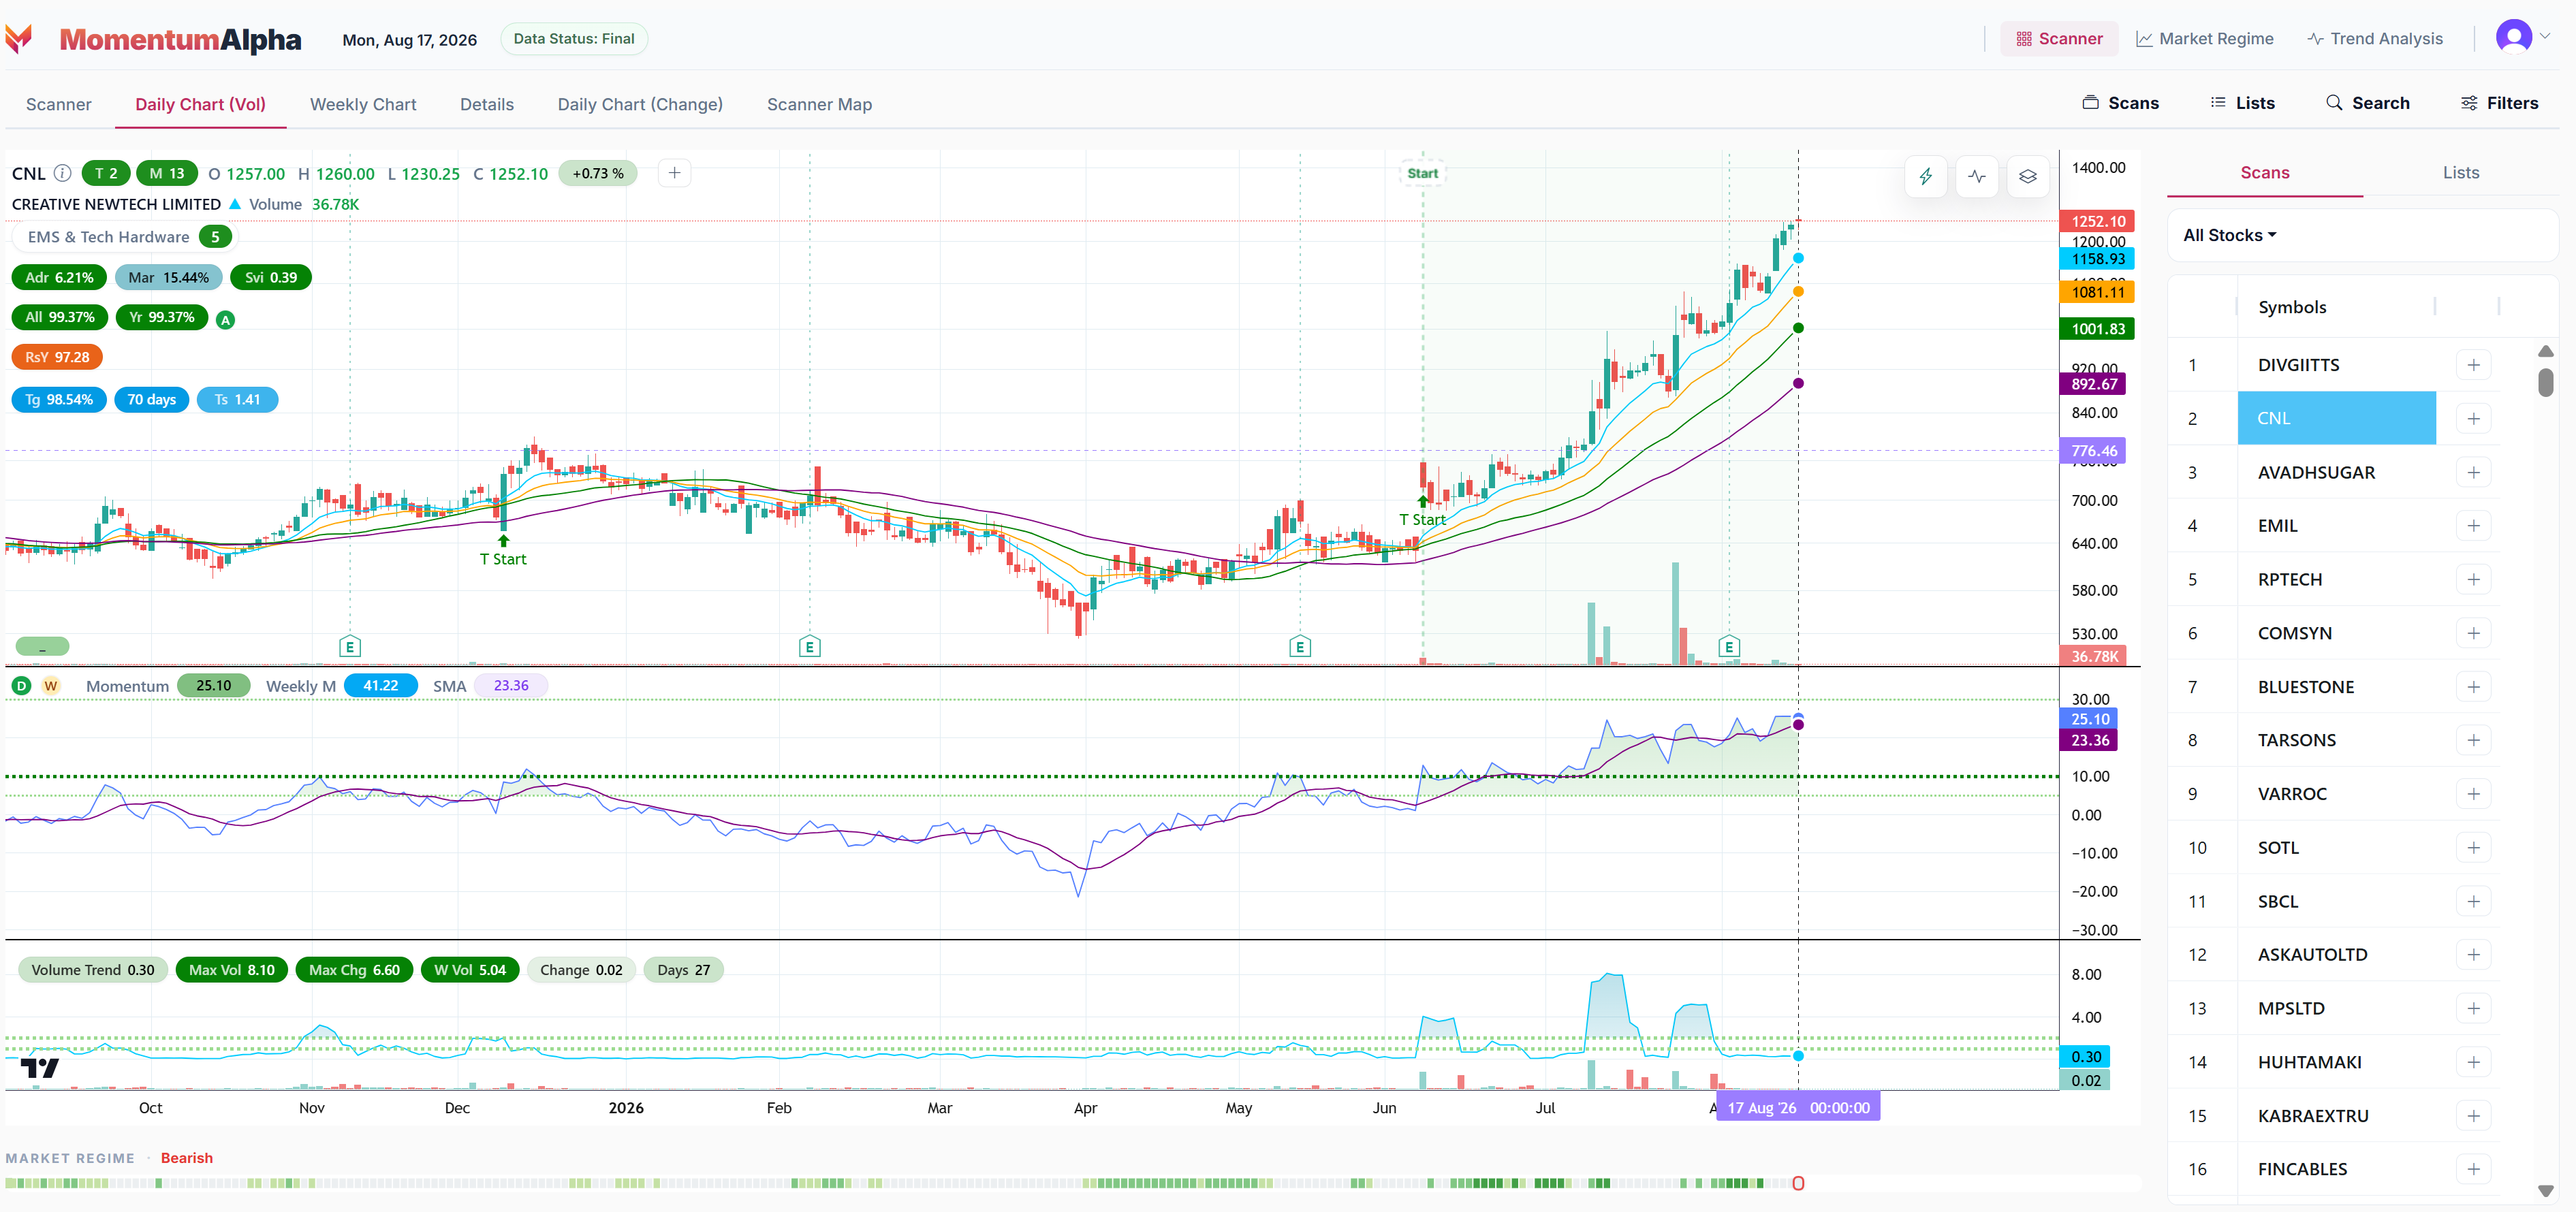Add HUHTAMAKI with its plus icon
2576x1212 pixels.
2473,1062
